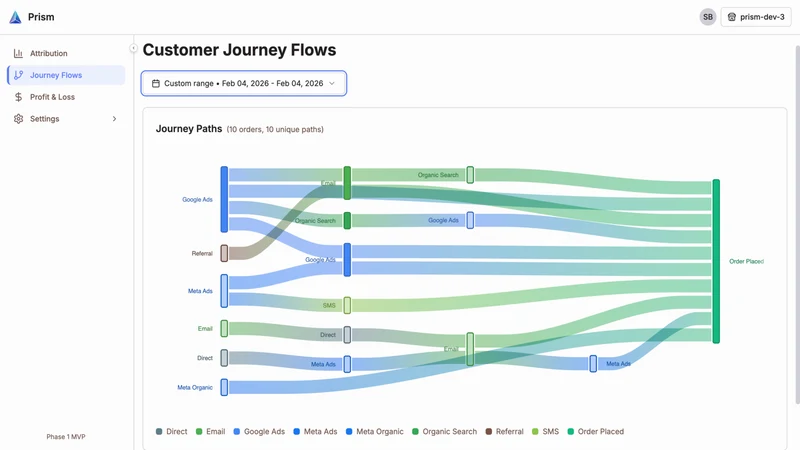Image resolution: width=800 pixels, height=450 pixels.
Task: Click the Profit & Loss dollar icon
Action: click(x=18, y=97)
